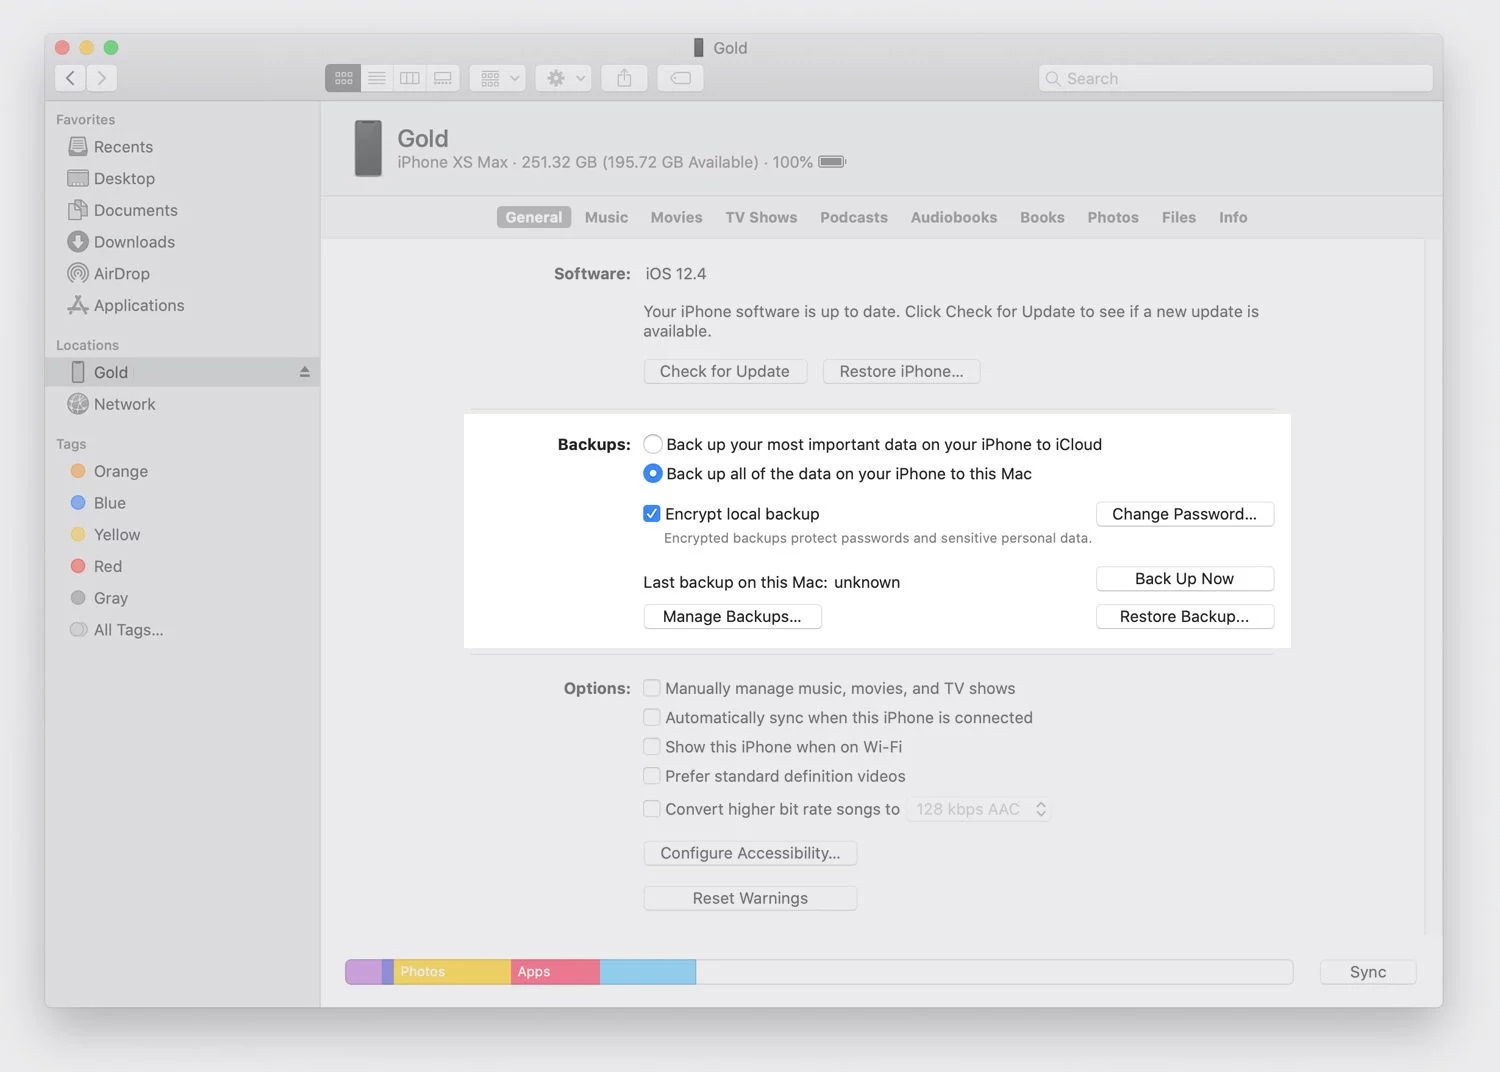This screenshot has width=1500, height=1072.
Task: Click the Photos segment of storage bar
Action: pyautogui.click(x=452, y=972)
